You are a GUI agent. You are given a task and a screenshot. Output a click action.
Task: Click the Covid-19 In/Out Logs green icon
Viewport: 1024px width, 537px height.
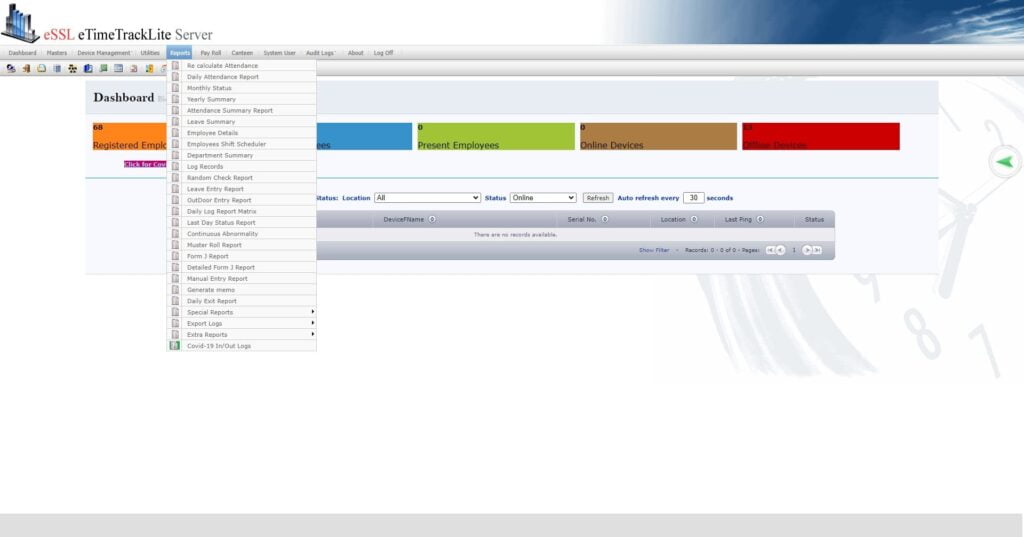175,346
